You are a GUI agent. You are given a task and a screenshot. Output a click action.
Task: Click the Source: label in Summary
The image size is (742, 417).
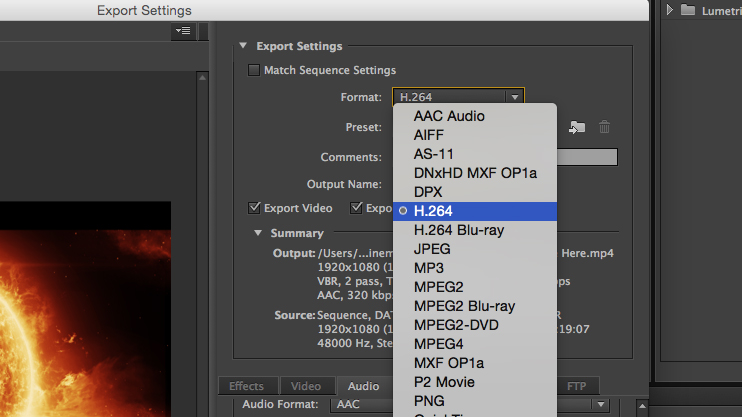point(294,315)
